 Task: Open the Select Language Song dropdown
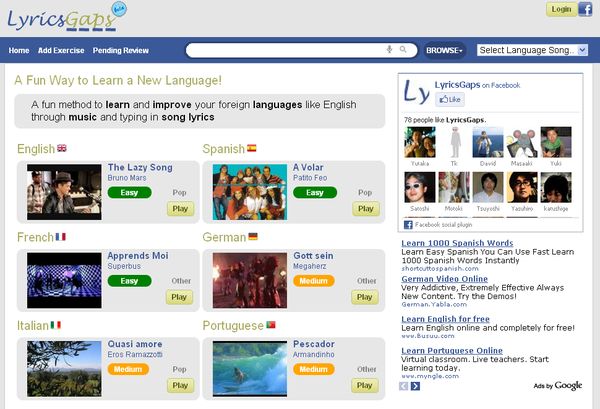pos(532,50)
